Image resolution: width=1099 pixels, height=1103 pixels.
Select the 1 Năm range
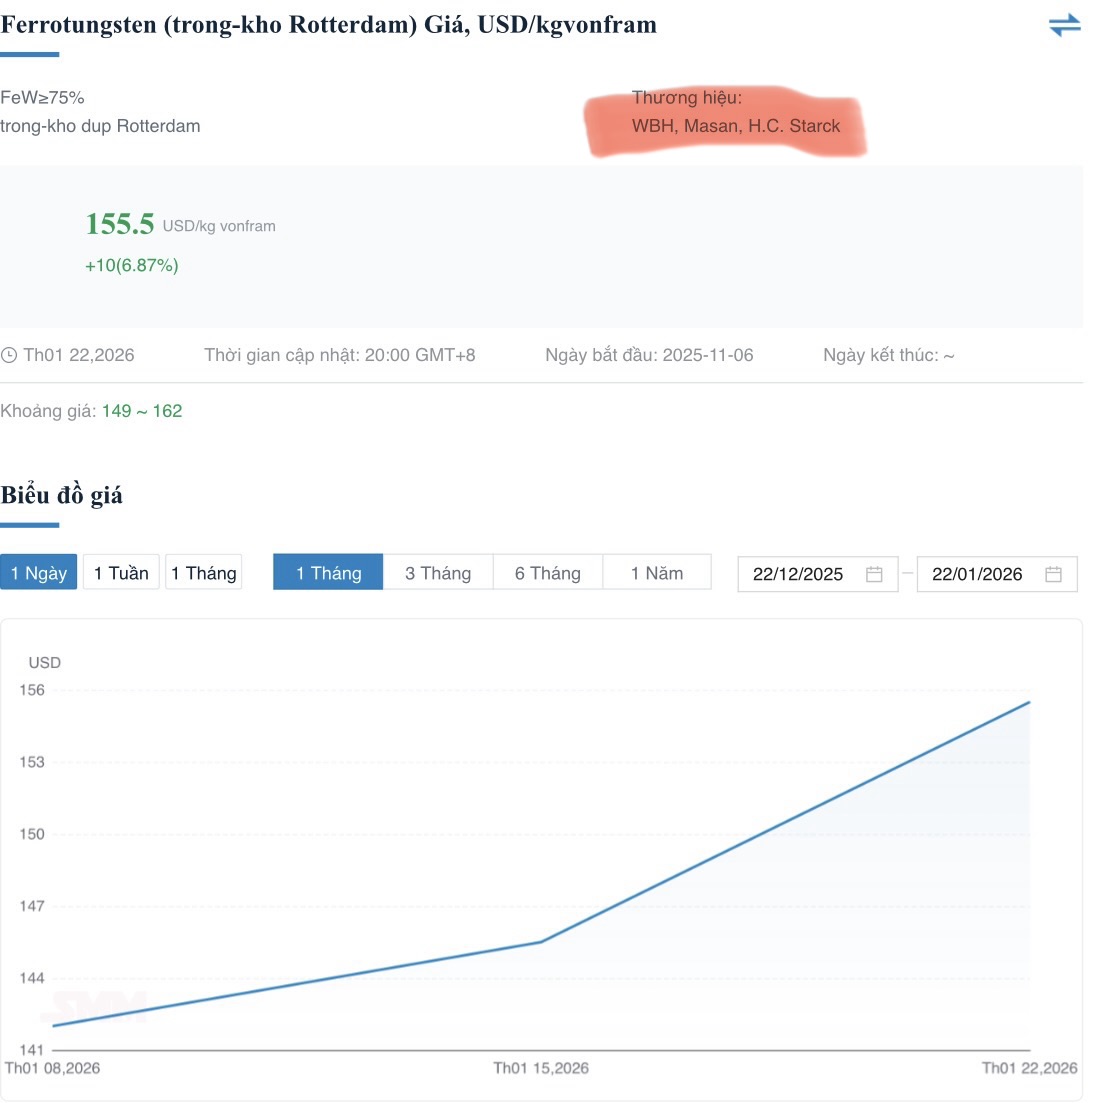pos(657,573)
